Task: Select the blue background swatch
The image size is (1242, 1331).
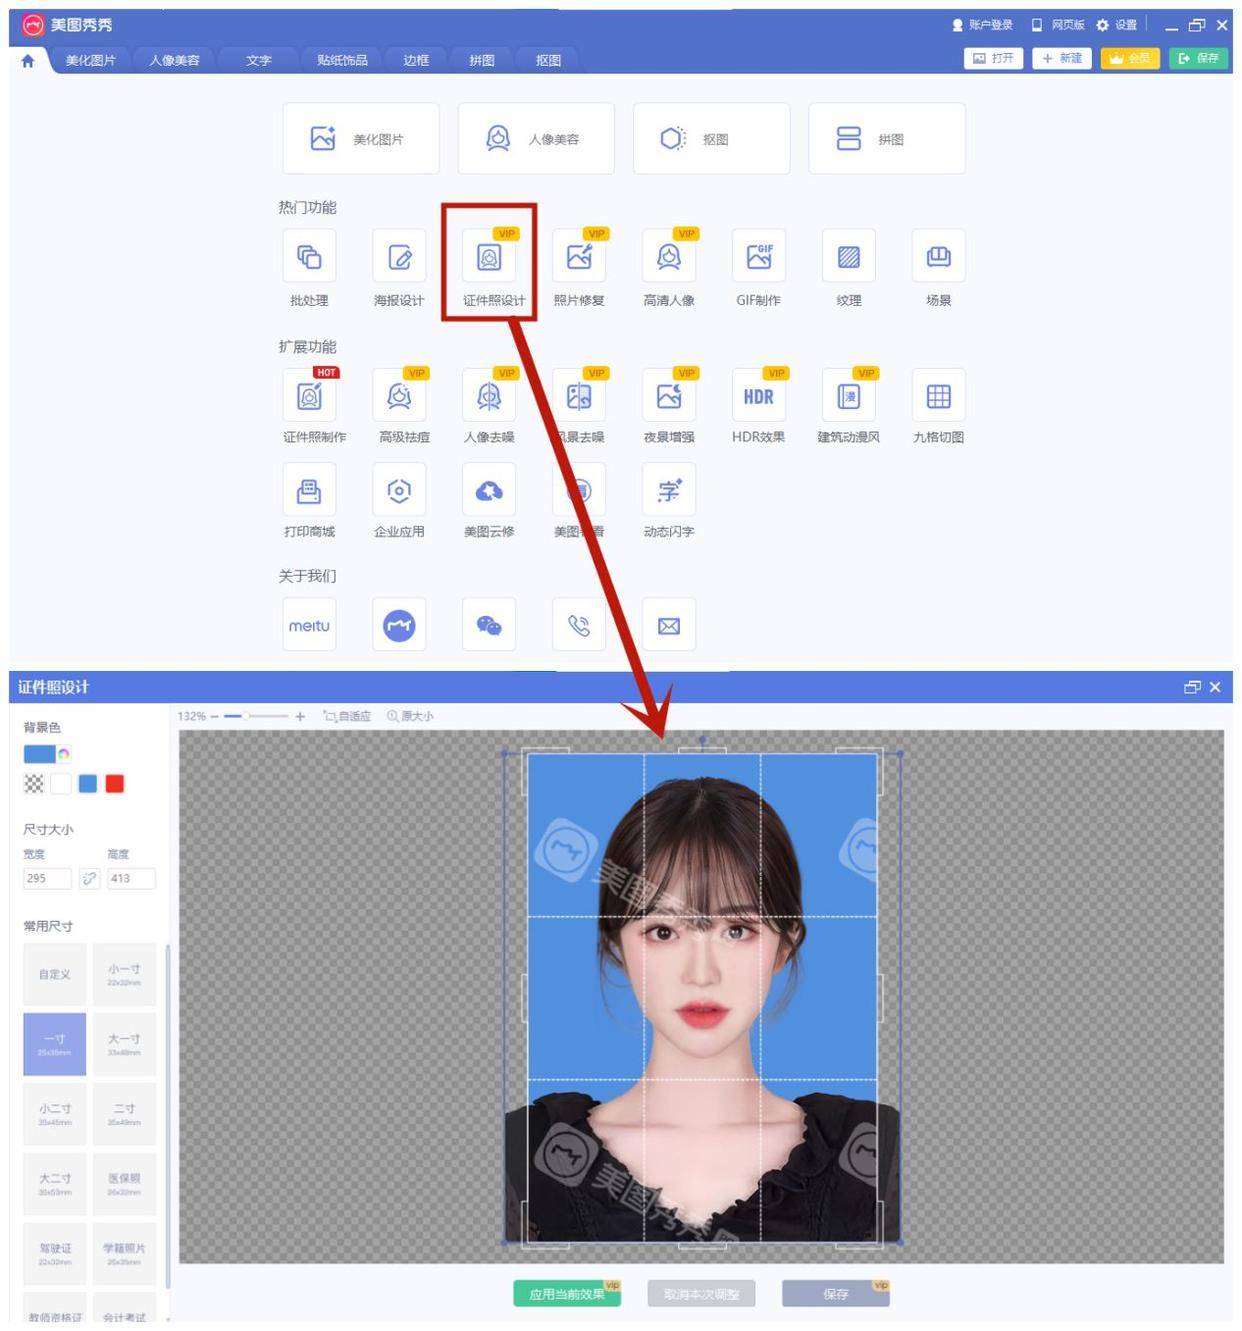Action: click(88, 784)
